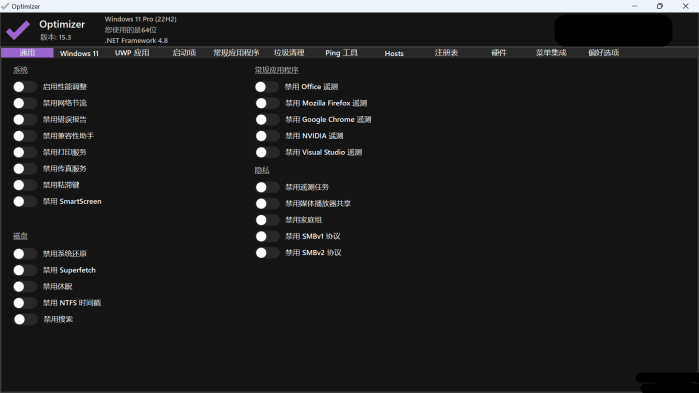The height and width of the screenshot is (393, 699).
Task: Enable the 禁用网络节流 switch
Action: (25, 103)
